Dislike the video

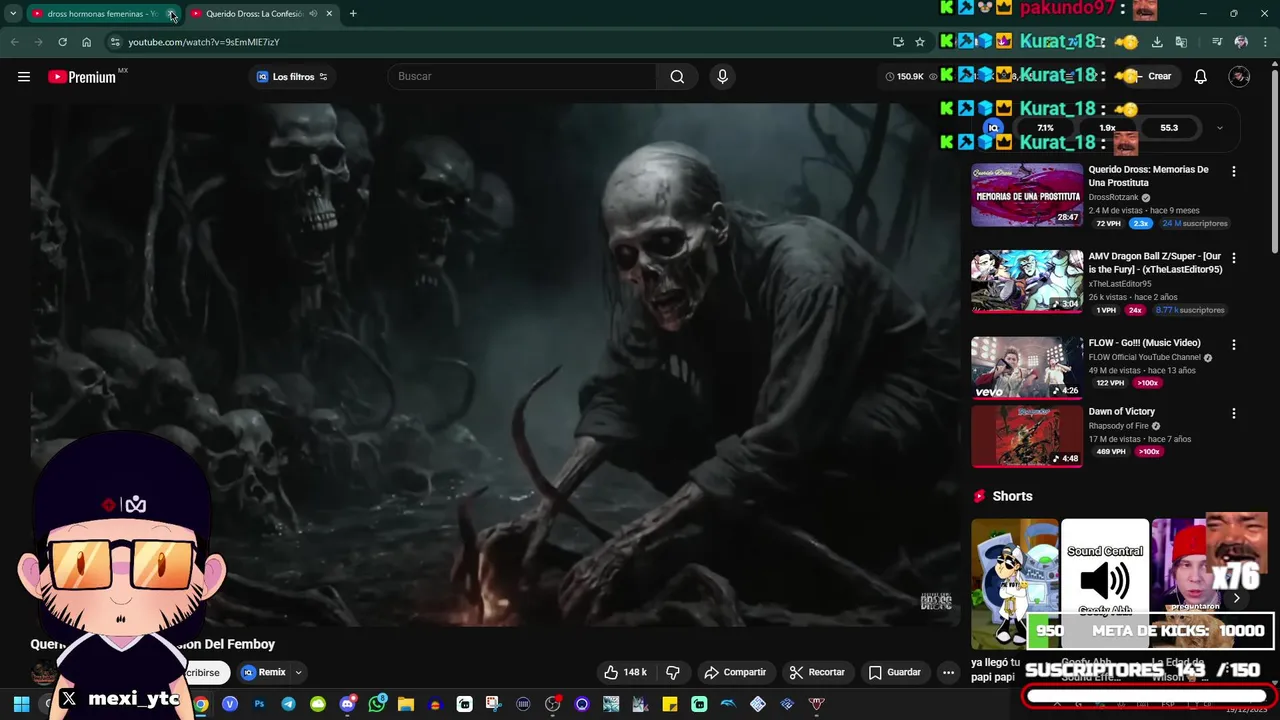673,672
